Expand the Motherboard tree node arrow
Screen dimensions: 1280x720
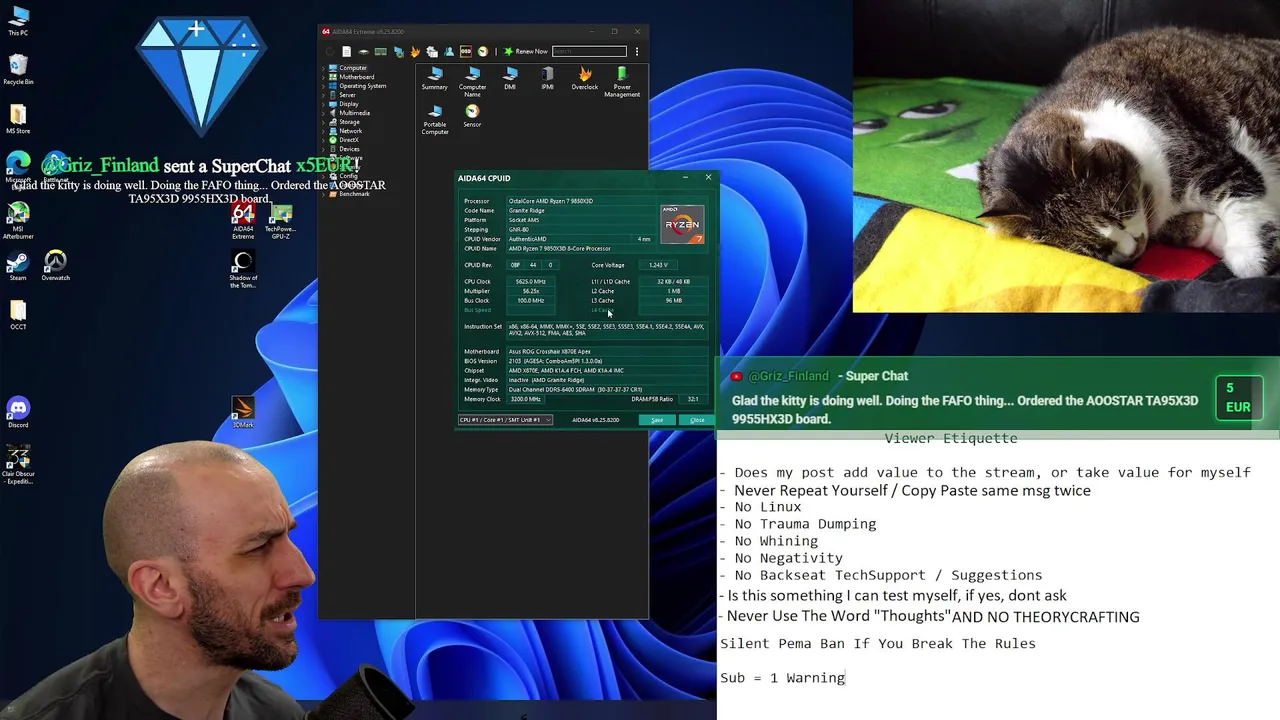tap(324, 77)
